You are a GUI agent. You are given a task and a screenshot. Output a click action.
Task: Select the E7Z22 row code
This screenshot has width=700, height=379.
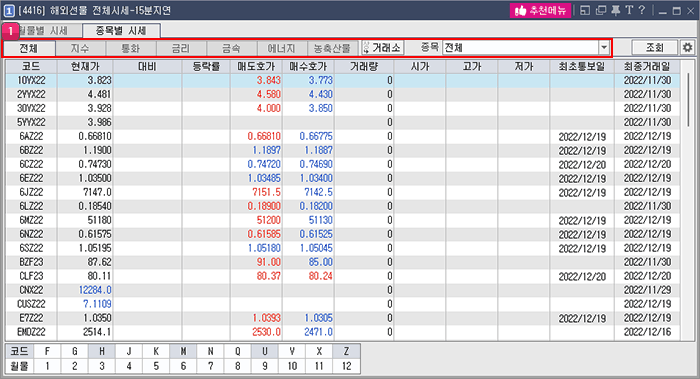coord(31,318)
